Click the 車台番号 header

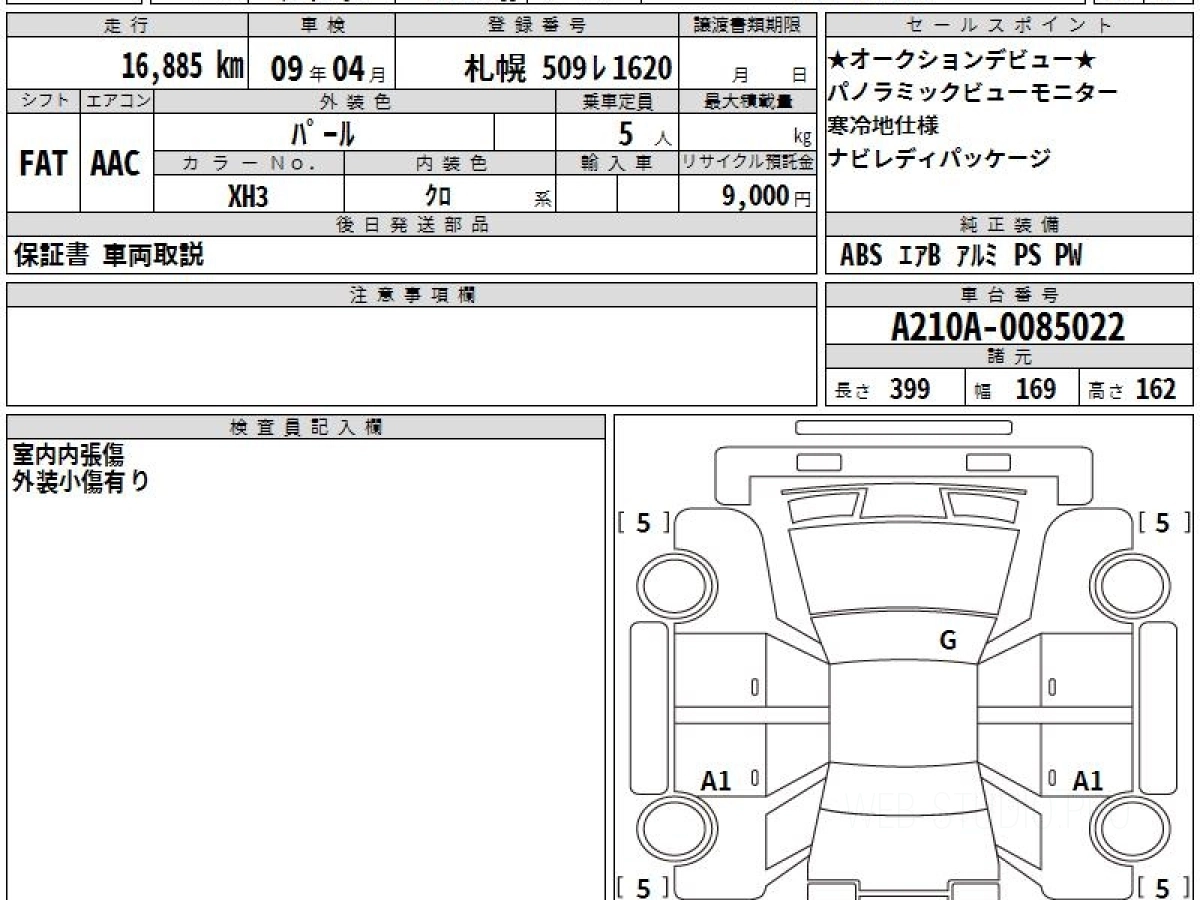coord(1010,295)
